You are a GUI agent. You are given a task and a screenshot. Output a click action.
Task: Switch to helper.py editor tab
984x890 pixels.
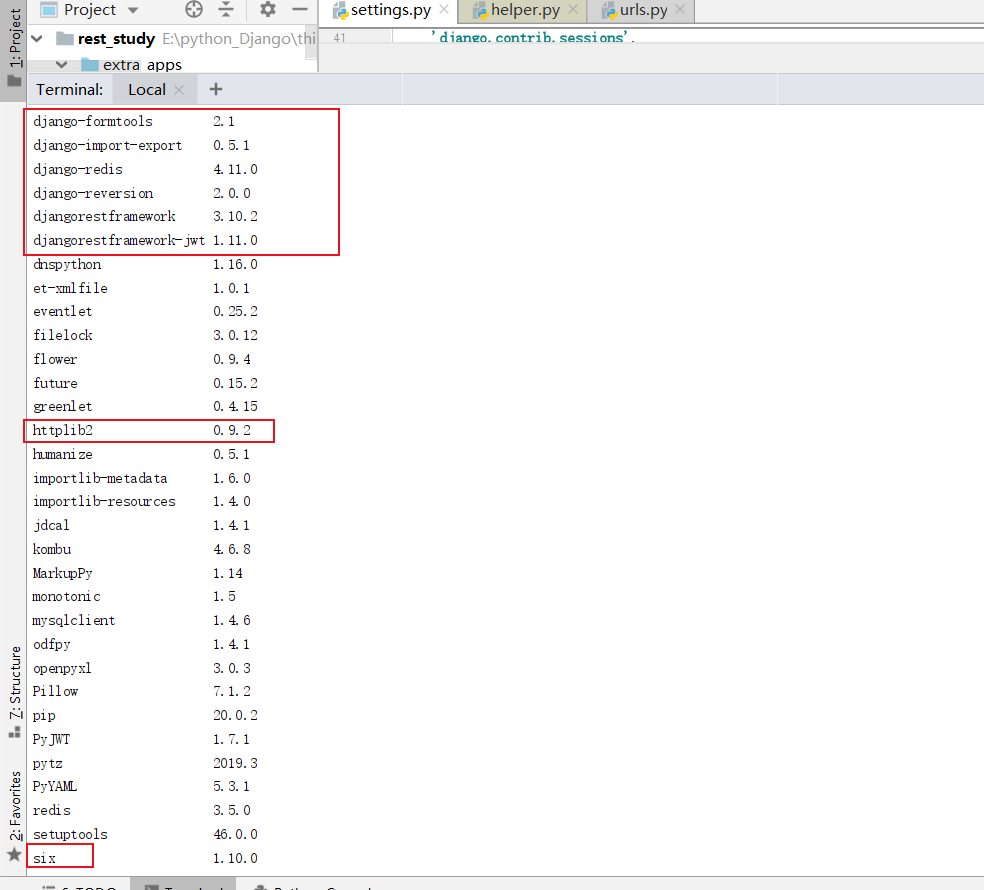point(525,10)
